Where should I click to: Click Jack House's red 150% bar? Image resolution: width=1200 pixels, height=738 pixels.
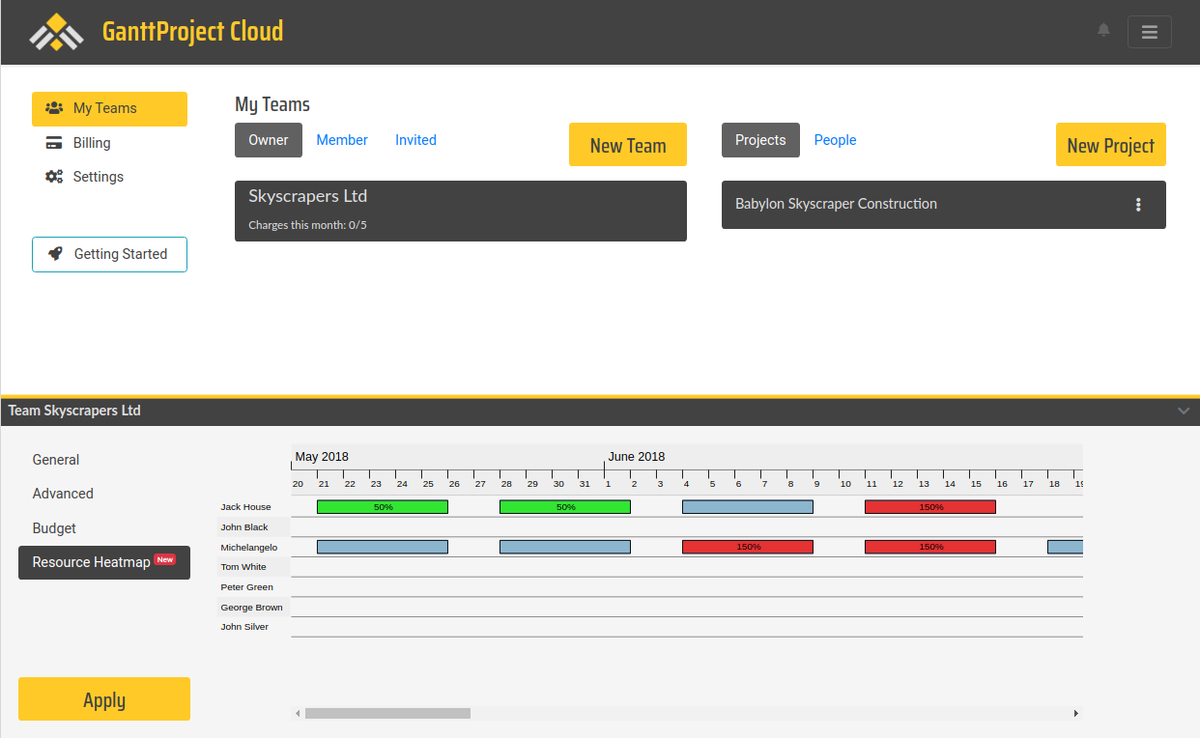930,507
